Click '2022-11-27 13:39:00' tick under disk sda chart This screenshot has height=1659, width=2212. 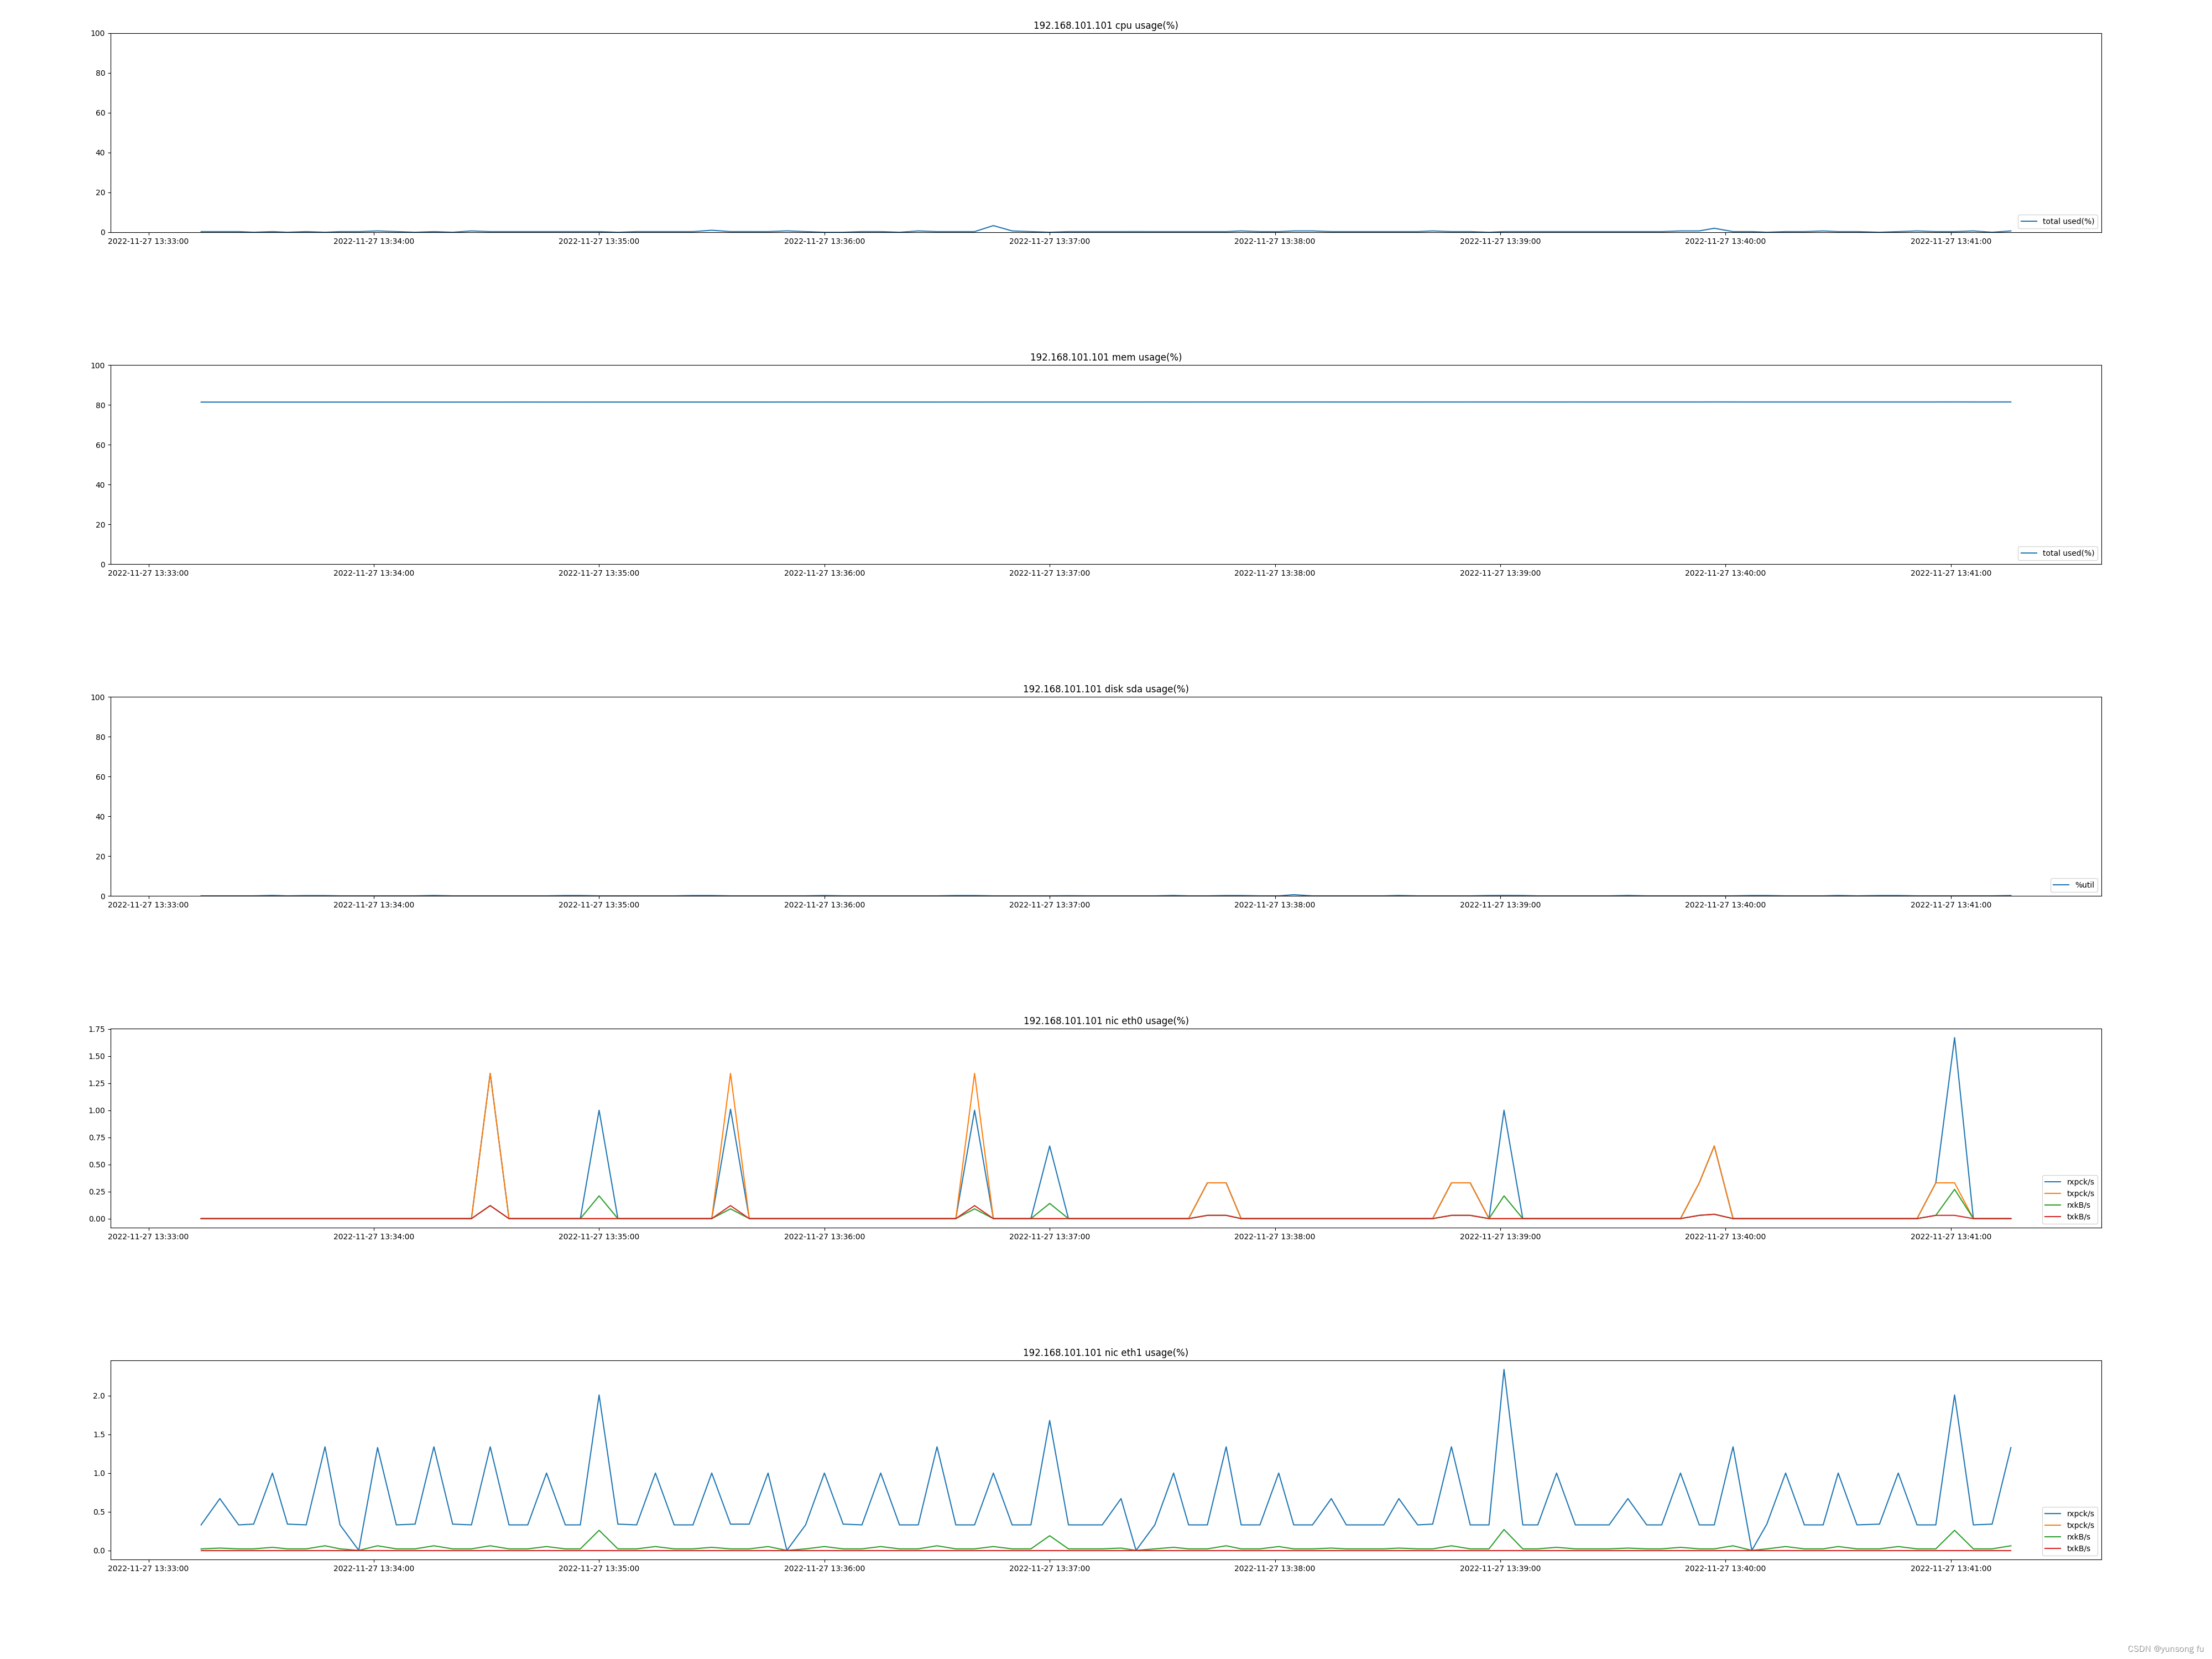1499,905
